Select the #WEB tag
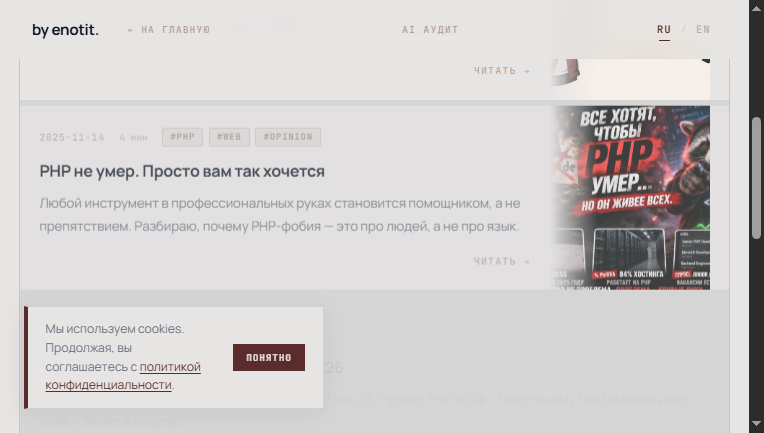Screen dimensions: 764x433 (229, 137)
